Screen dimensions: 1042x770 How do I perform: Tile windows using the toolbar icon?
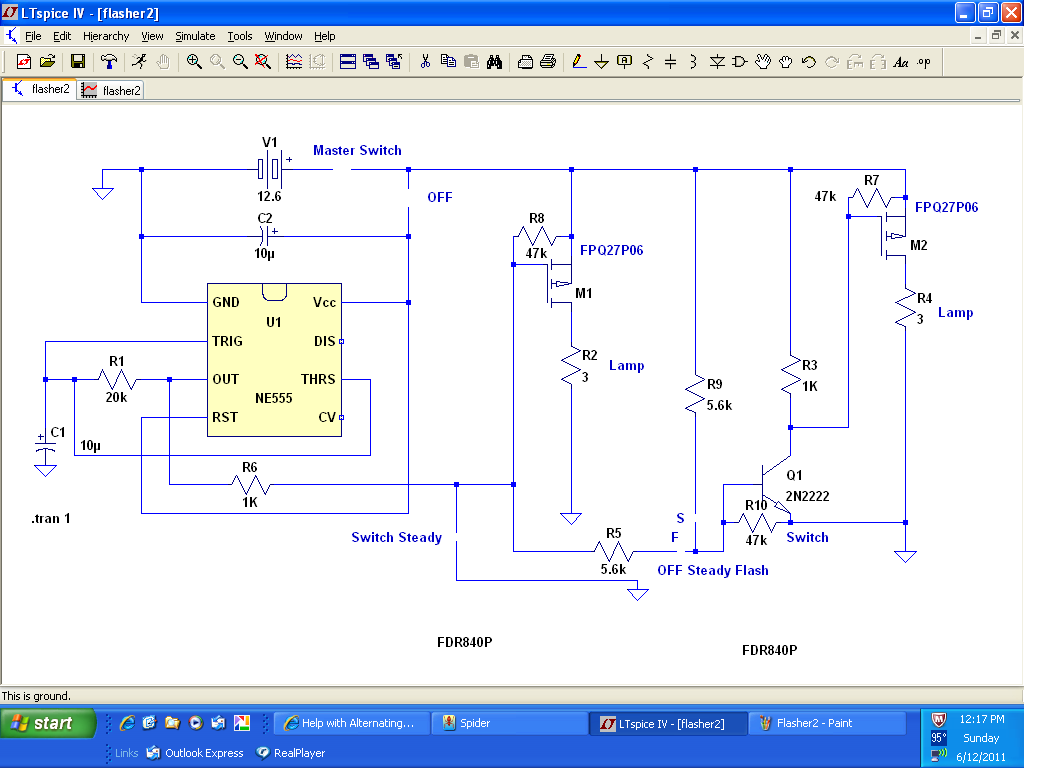(348, 62)
